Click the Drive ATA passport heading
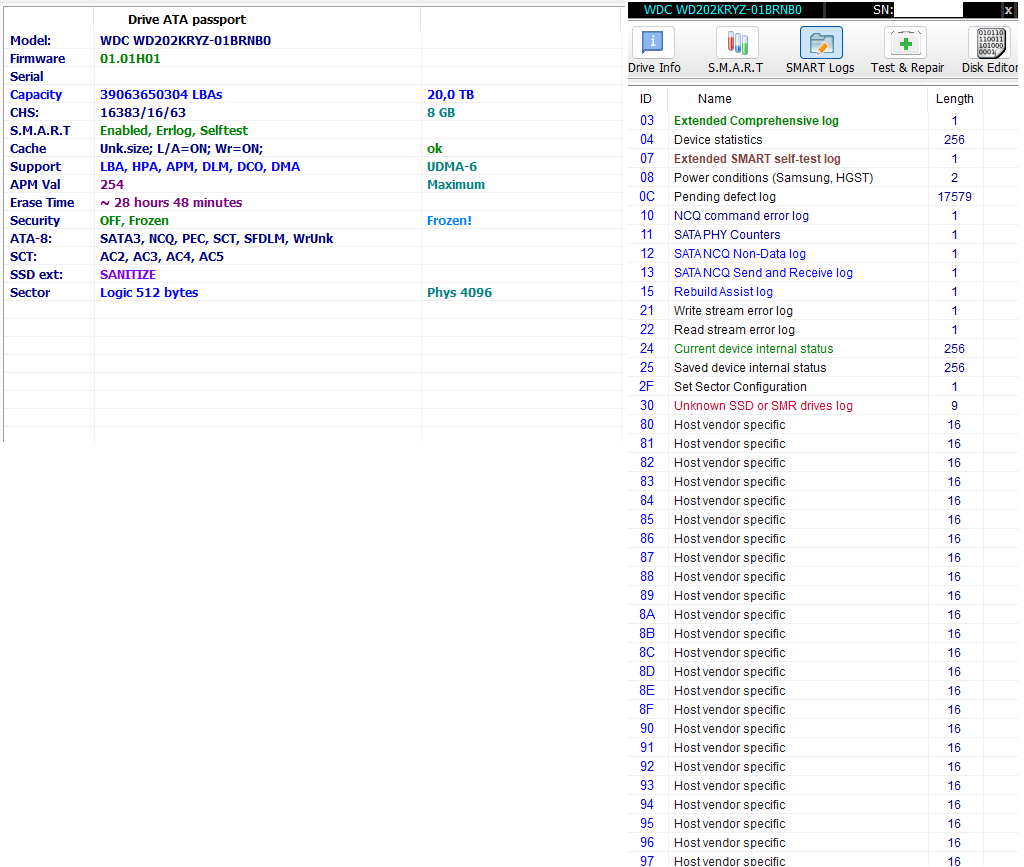The height and width of the screenshot is (867, 1024). [187, 20]
